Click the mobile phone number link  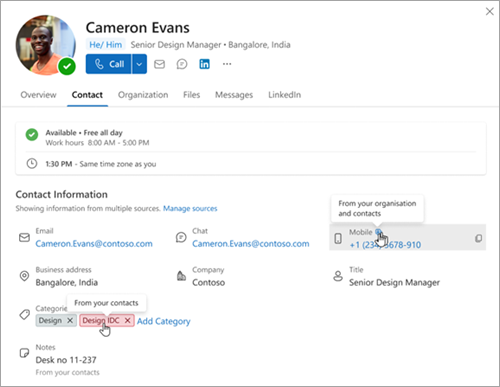pos(385,245)
